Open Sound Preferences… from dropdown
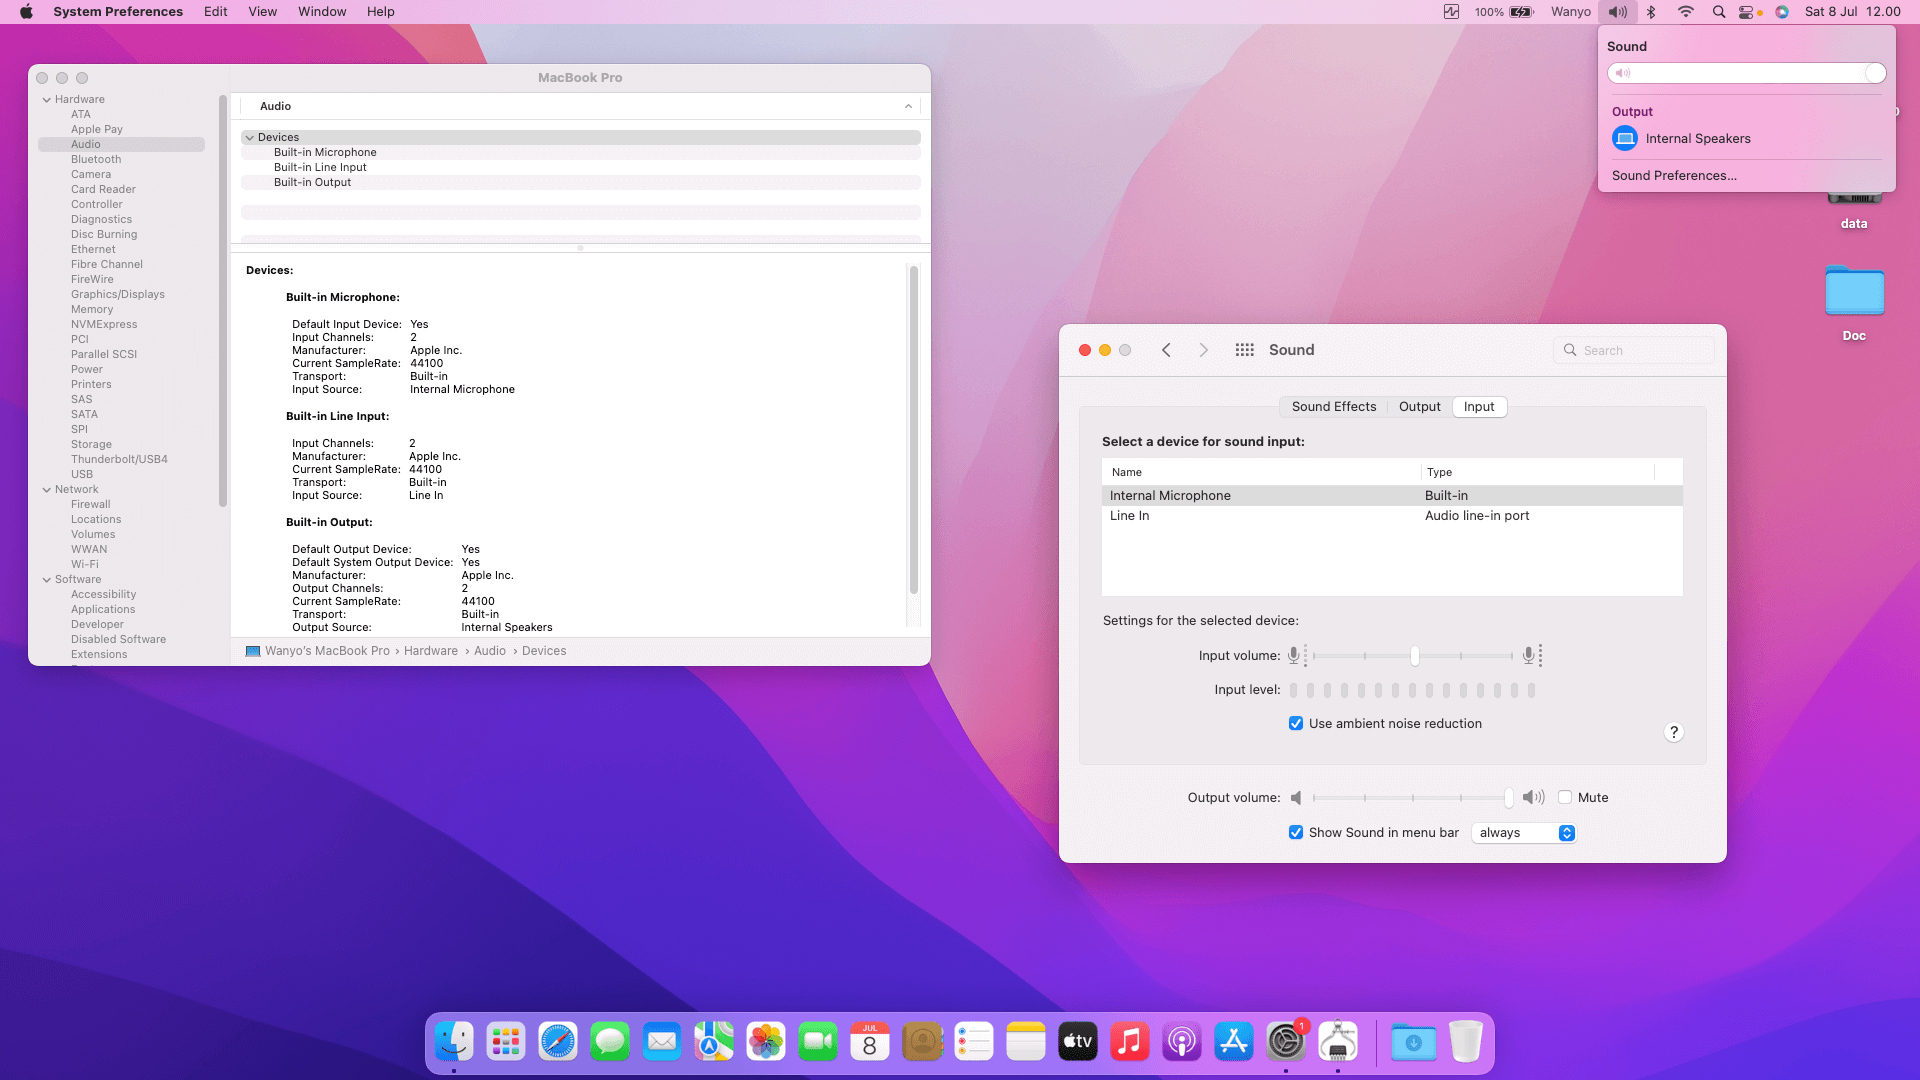This screenshot has height=1080, width=1920. 1673,176
